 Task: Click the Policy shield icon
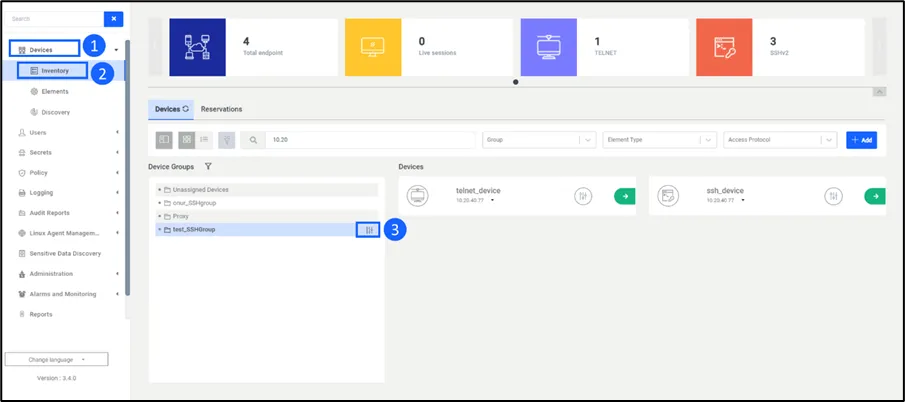pos(22,173)
